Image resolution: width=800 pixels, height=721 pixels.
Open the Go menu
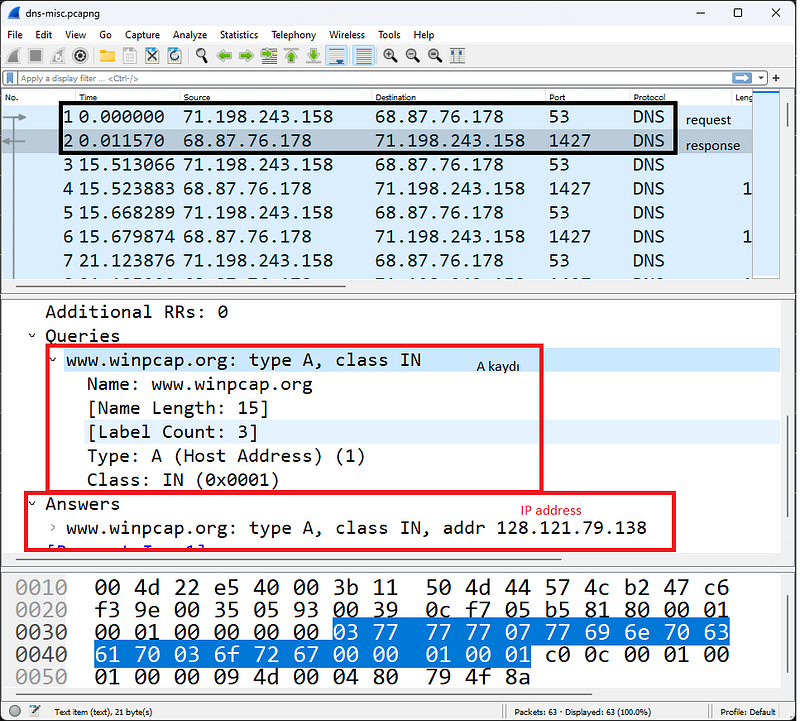[105, 35]
